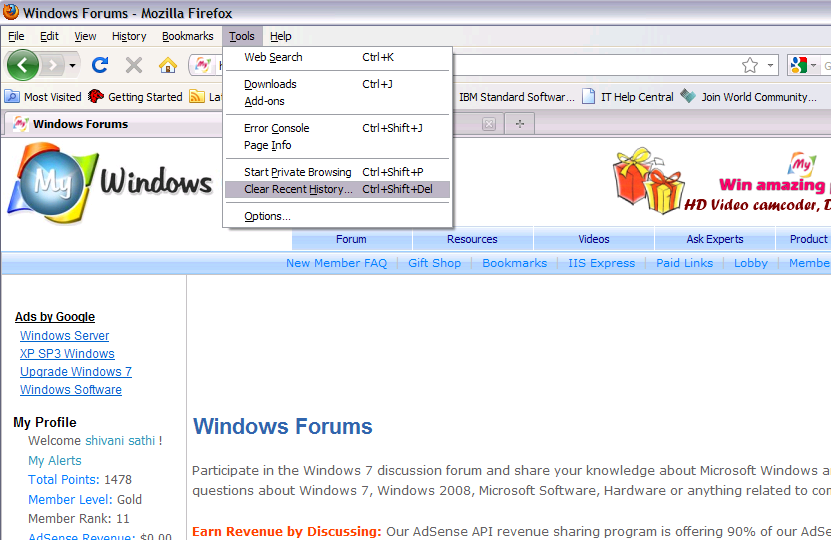Open the Getting Started bookmark
Image resolution: width=831 pixels, height=540 pixels.
point(135,97)
